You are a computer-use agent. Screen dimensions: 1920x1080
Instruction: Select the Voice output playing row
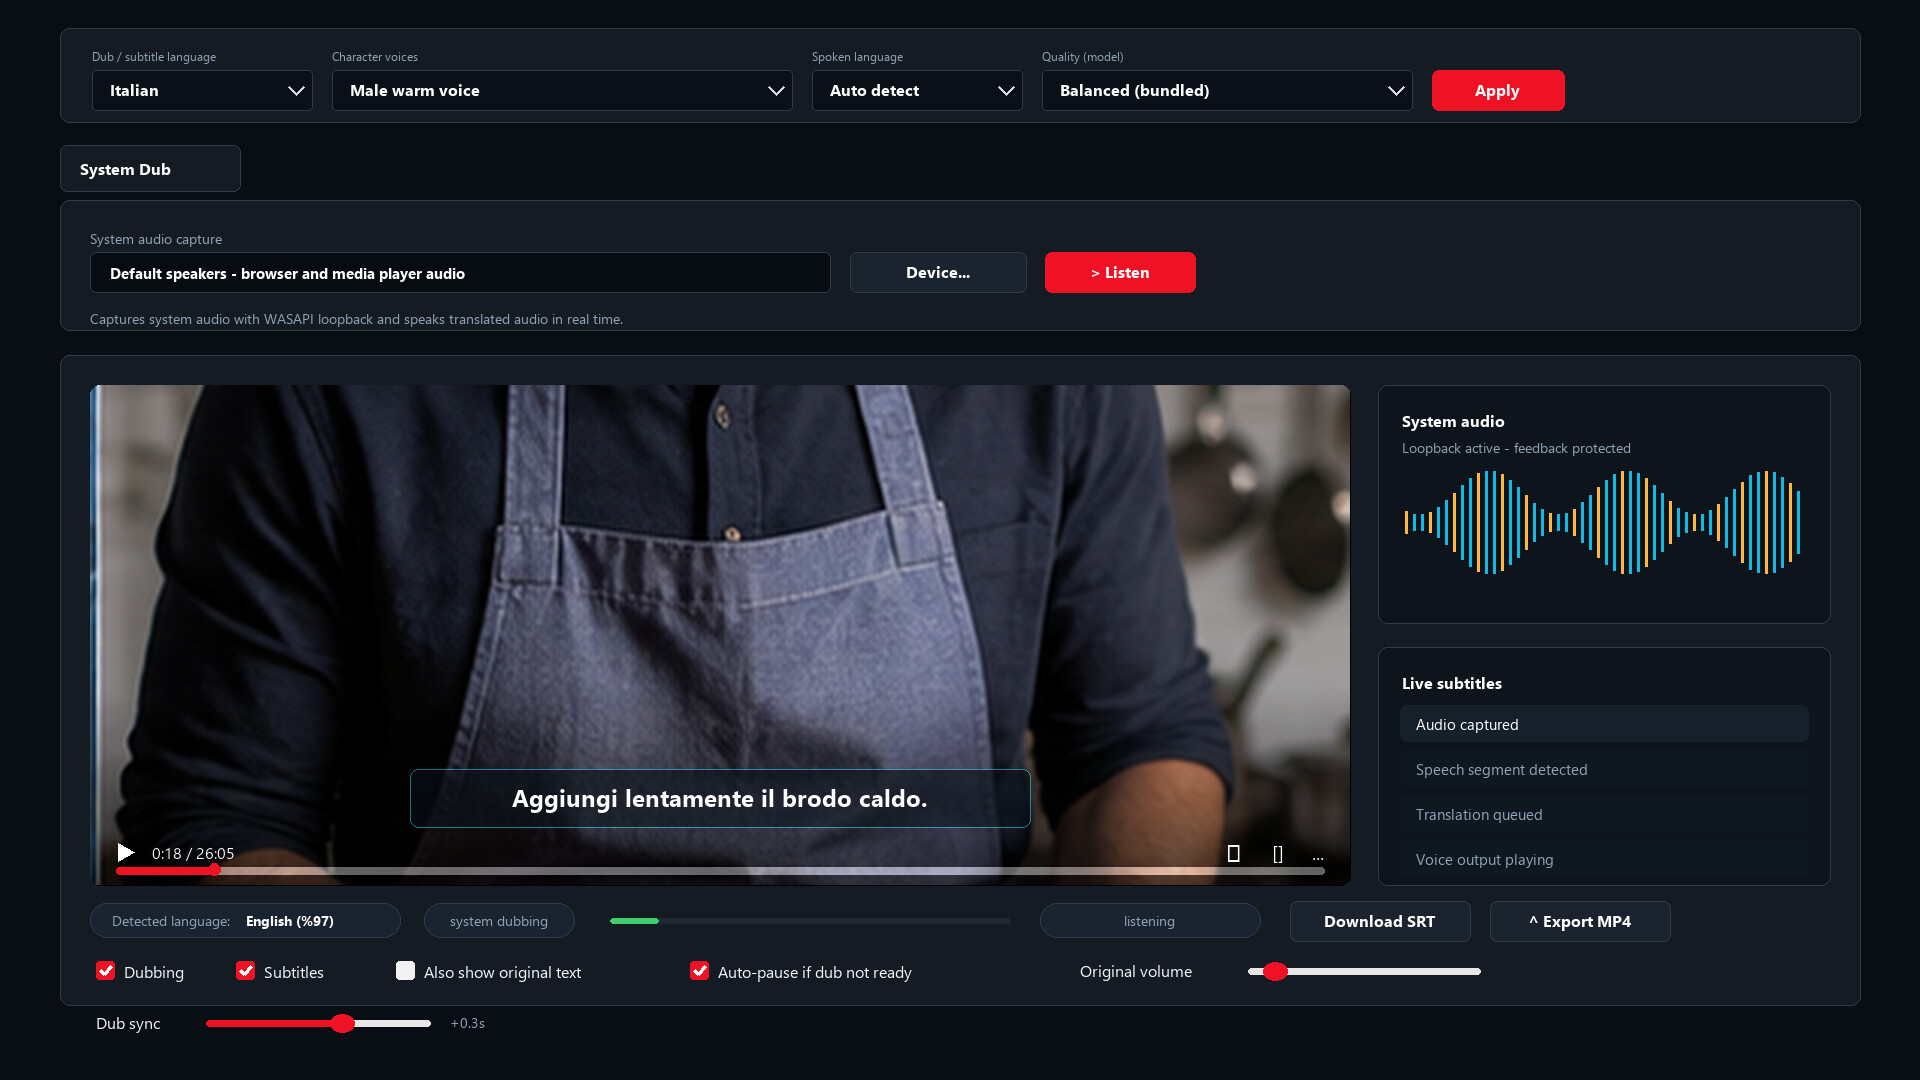(1604, 859)
